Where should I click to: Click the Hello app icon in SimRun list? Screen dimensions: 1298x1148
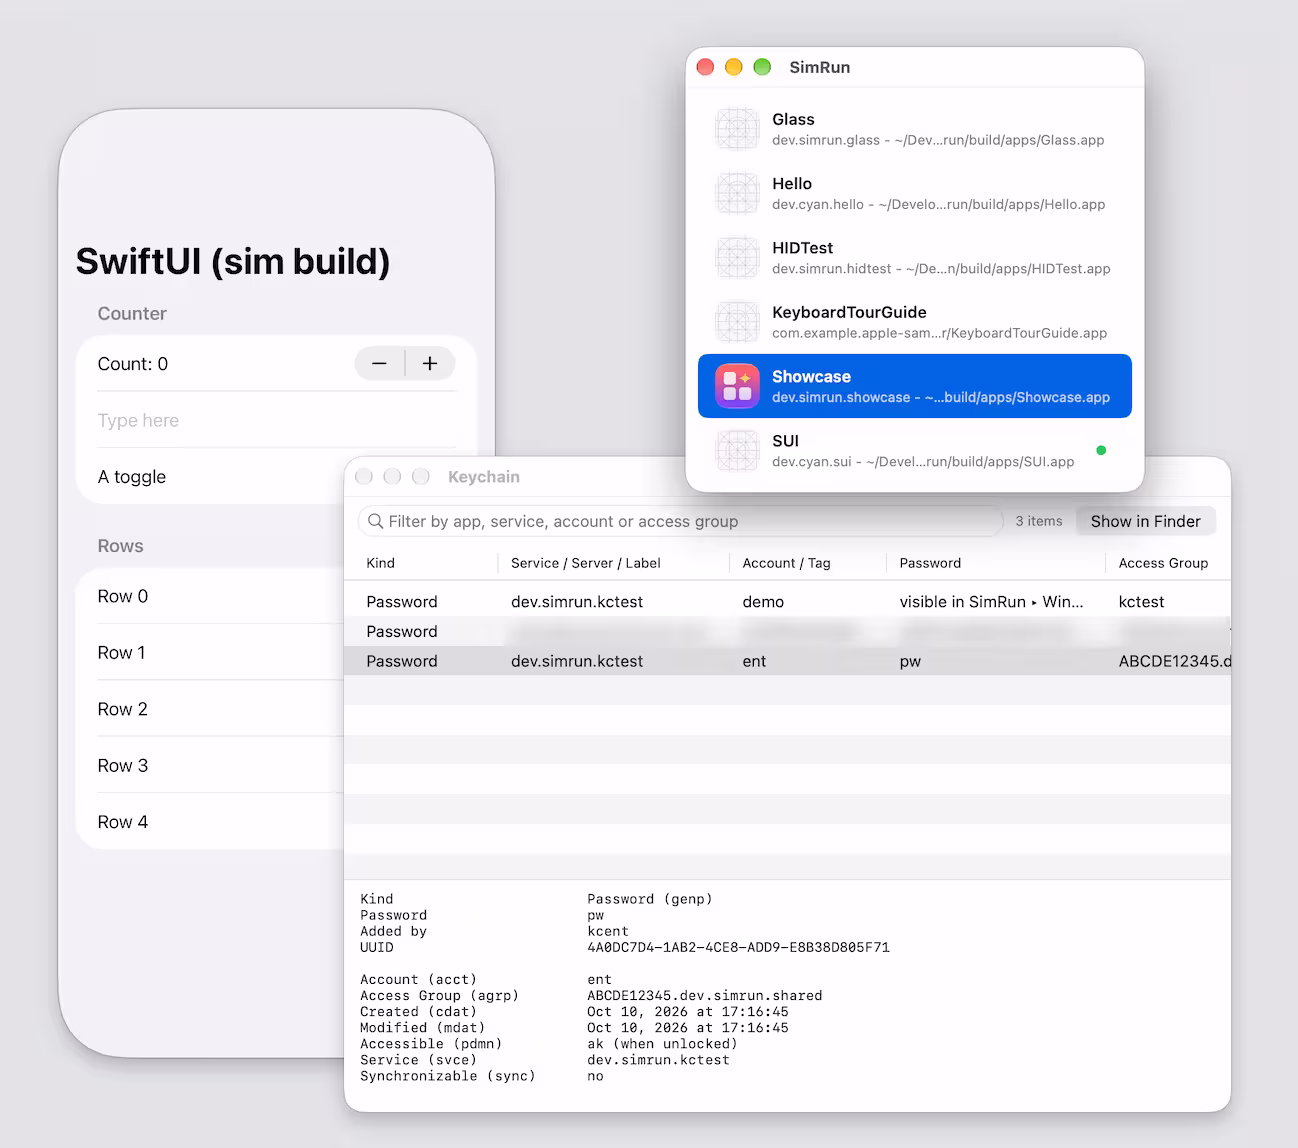coord(737,193)
